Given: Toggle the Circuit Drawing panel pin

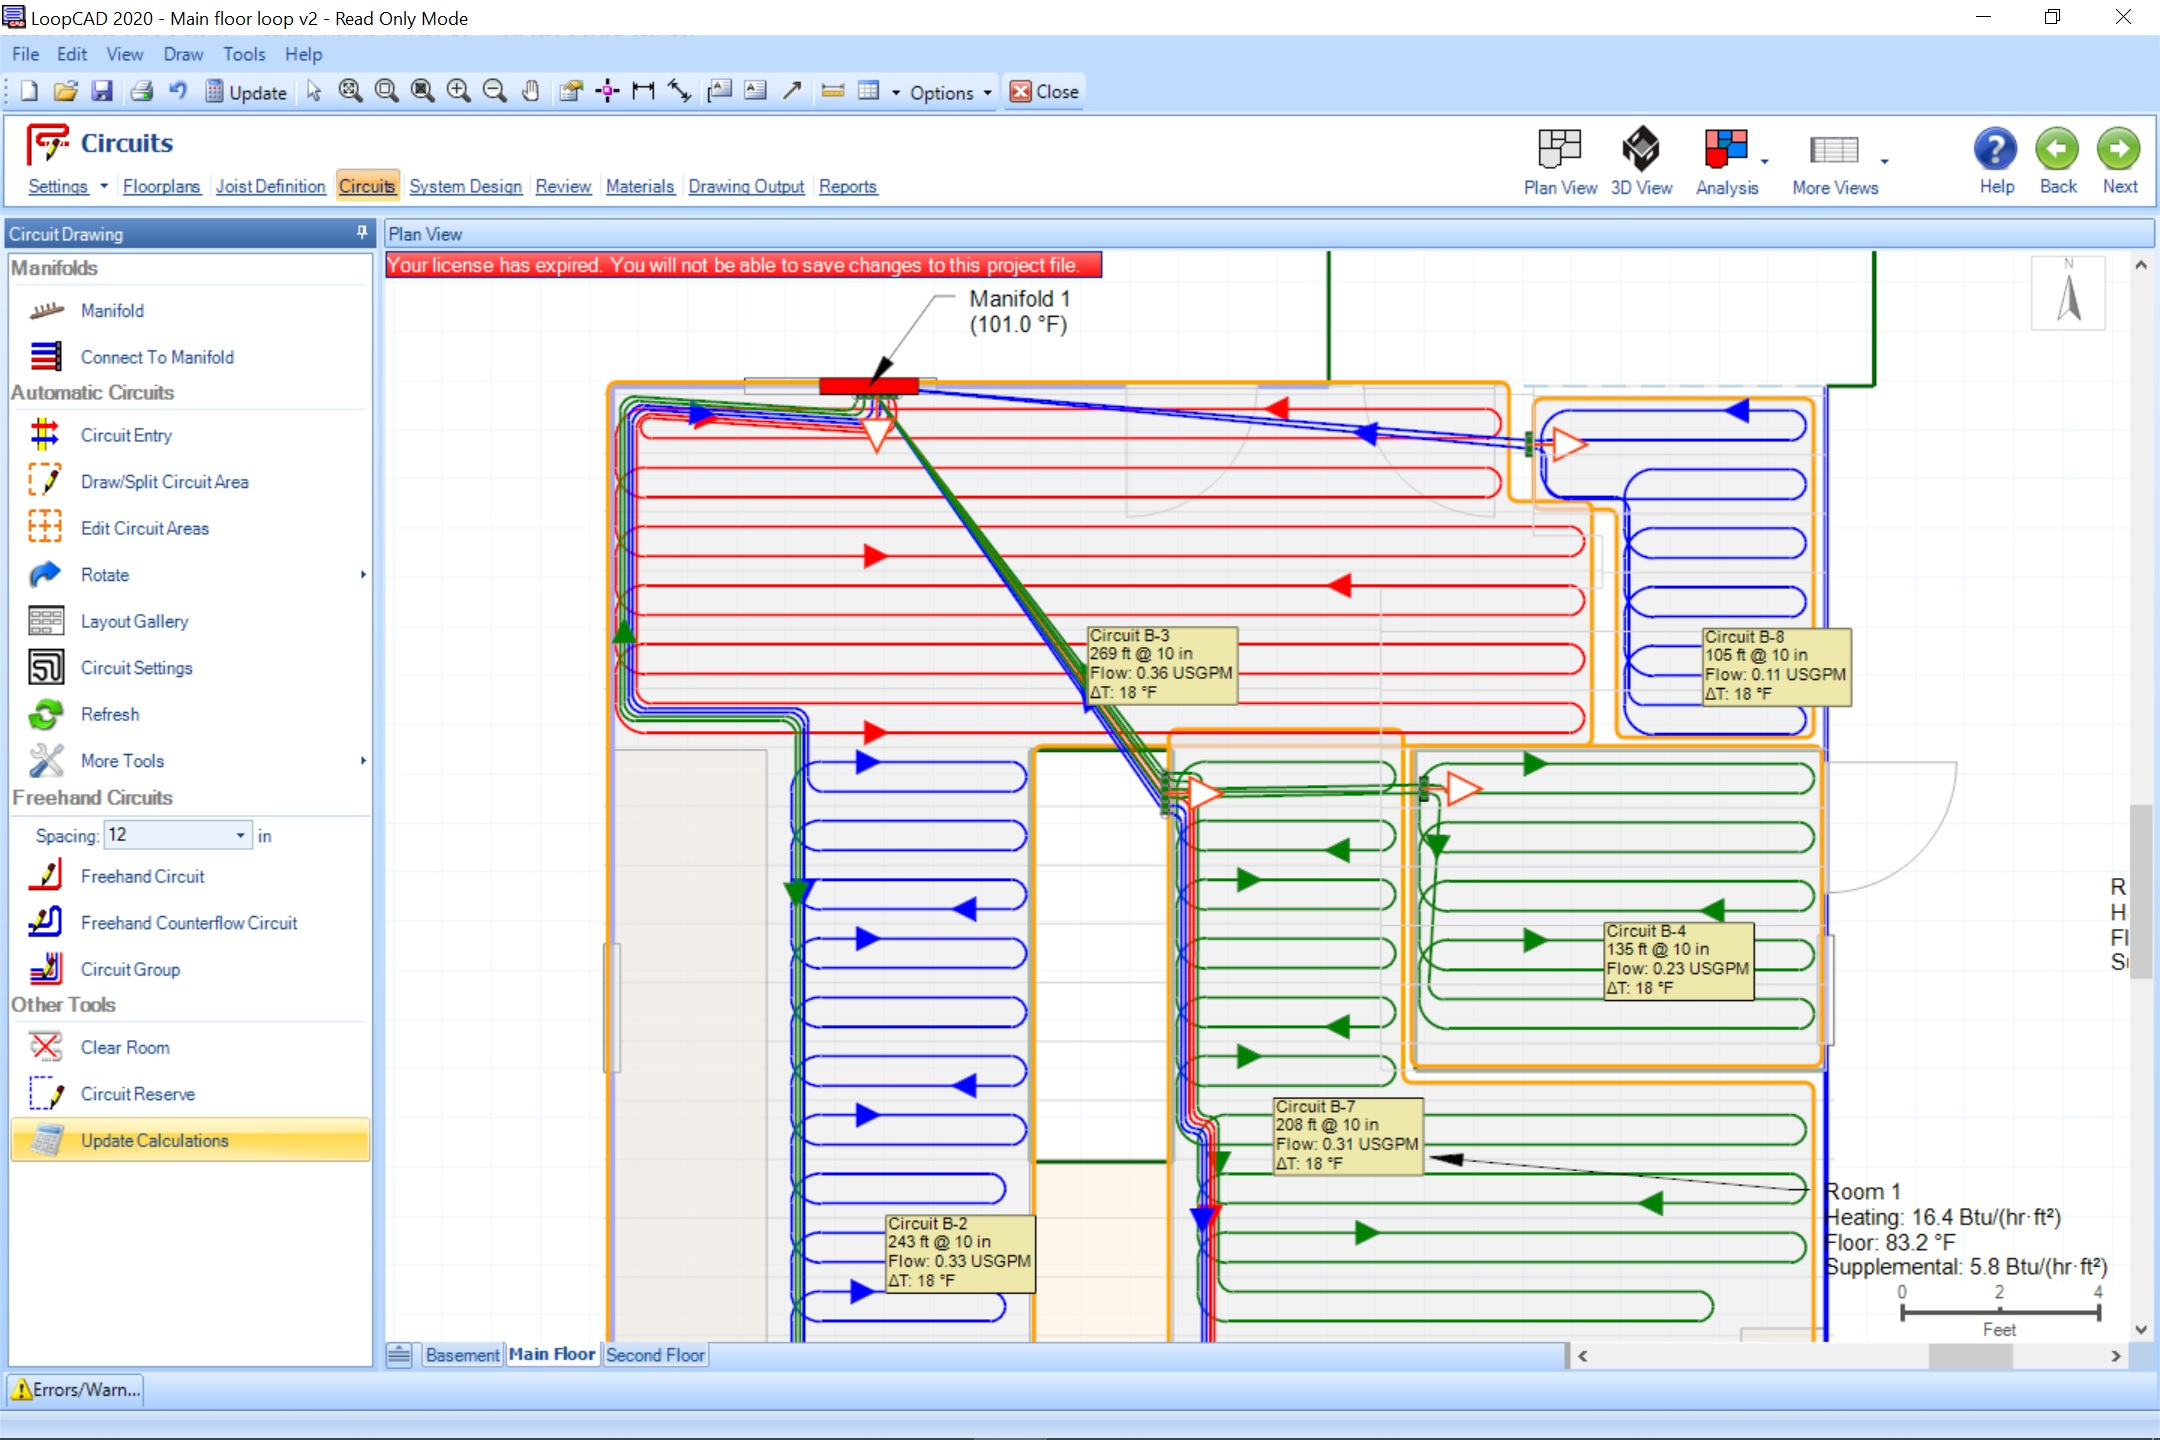Looking at the screenshot, I should pos(361,233).
